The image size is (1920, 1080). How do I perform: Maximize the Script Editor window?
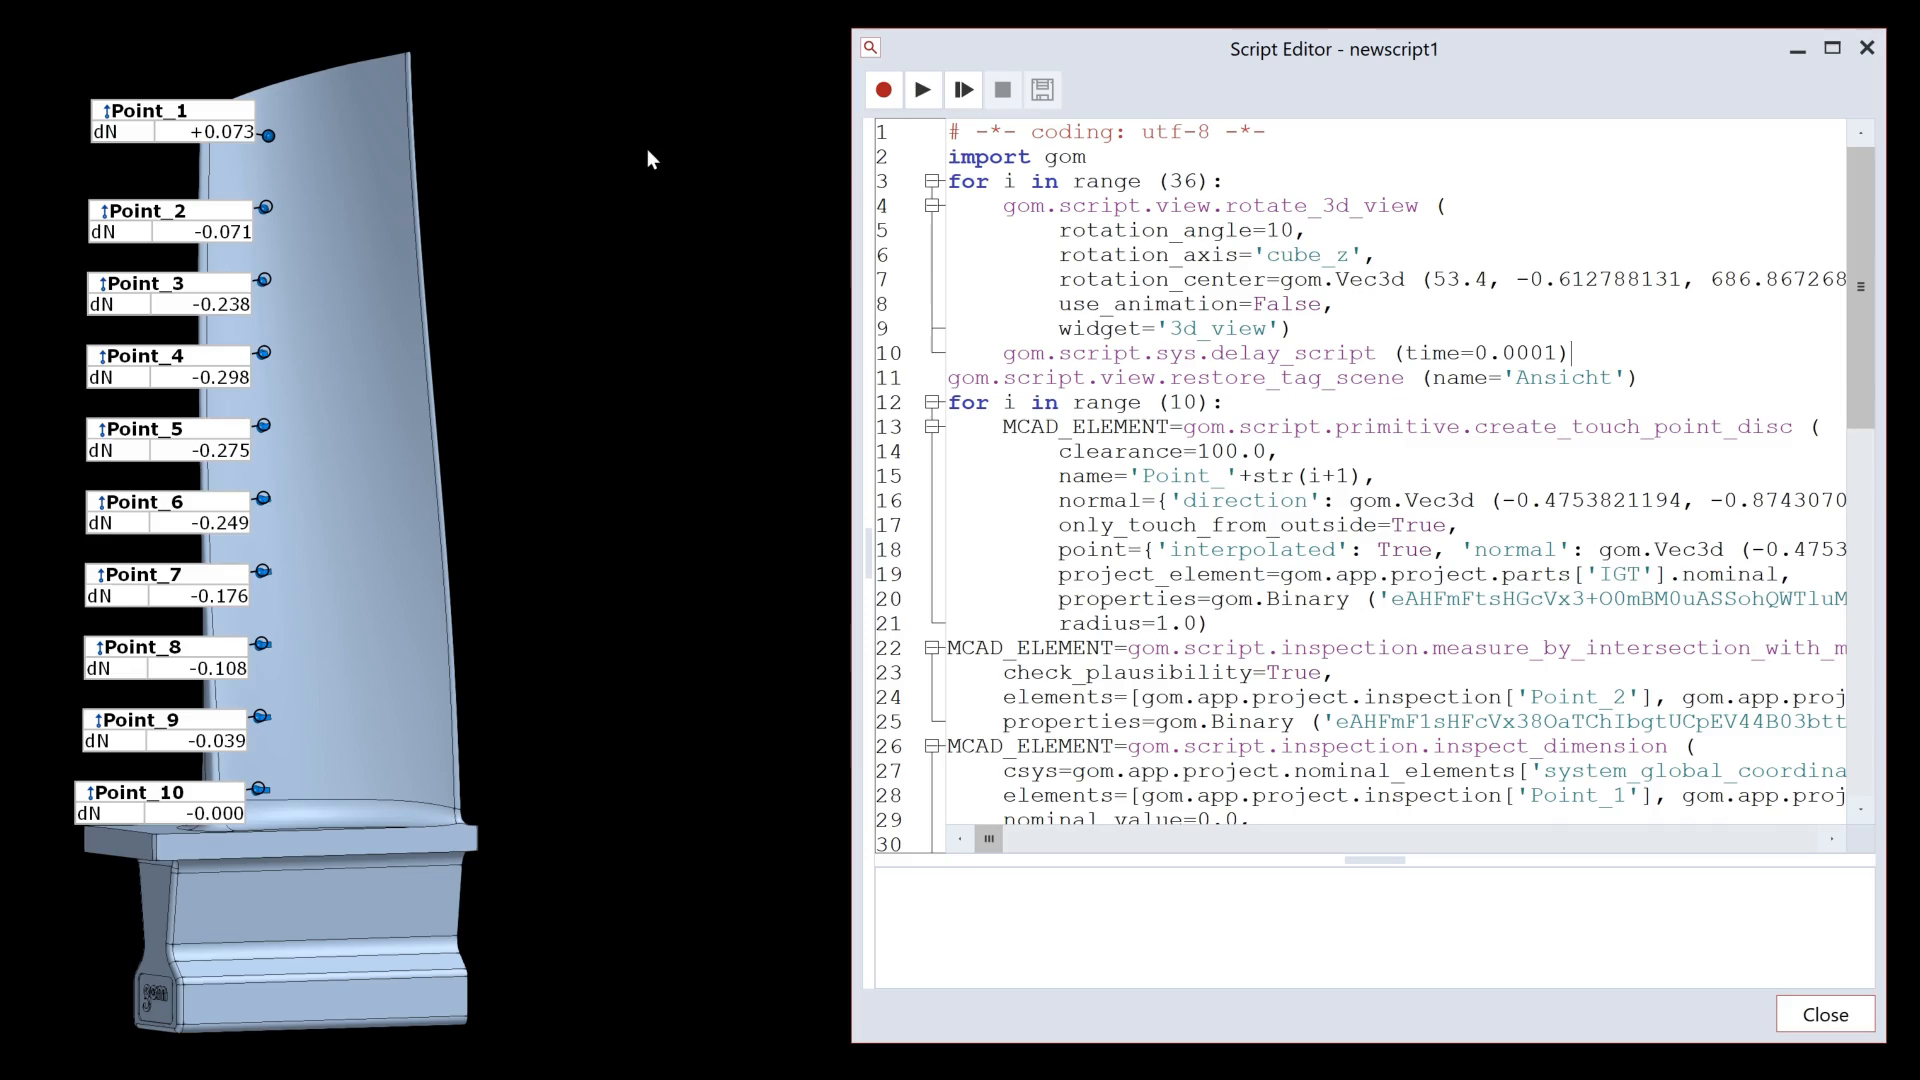[x=1832, y=48]
